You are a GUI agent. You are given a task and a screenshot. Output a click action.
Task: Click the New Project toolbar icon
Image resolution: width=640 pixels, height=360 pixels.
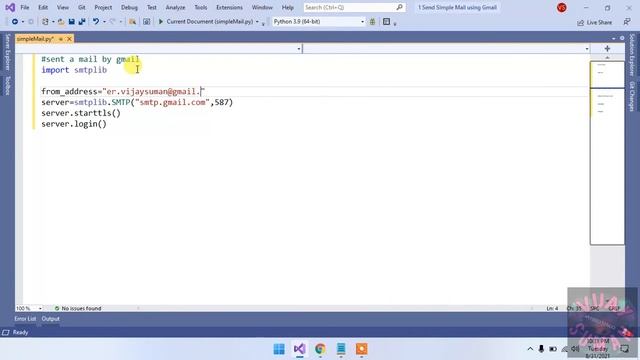[x=45, y=22]
